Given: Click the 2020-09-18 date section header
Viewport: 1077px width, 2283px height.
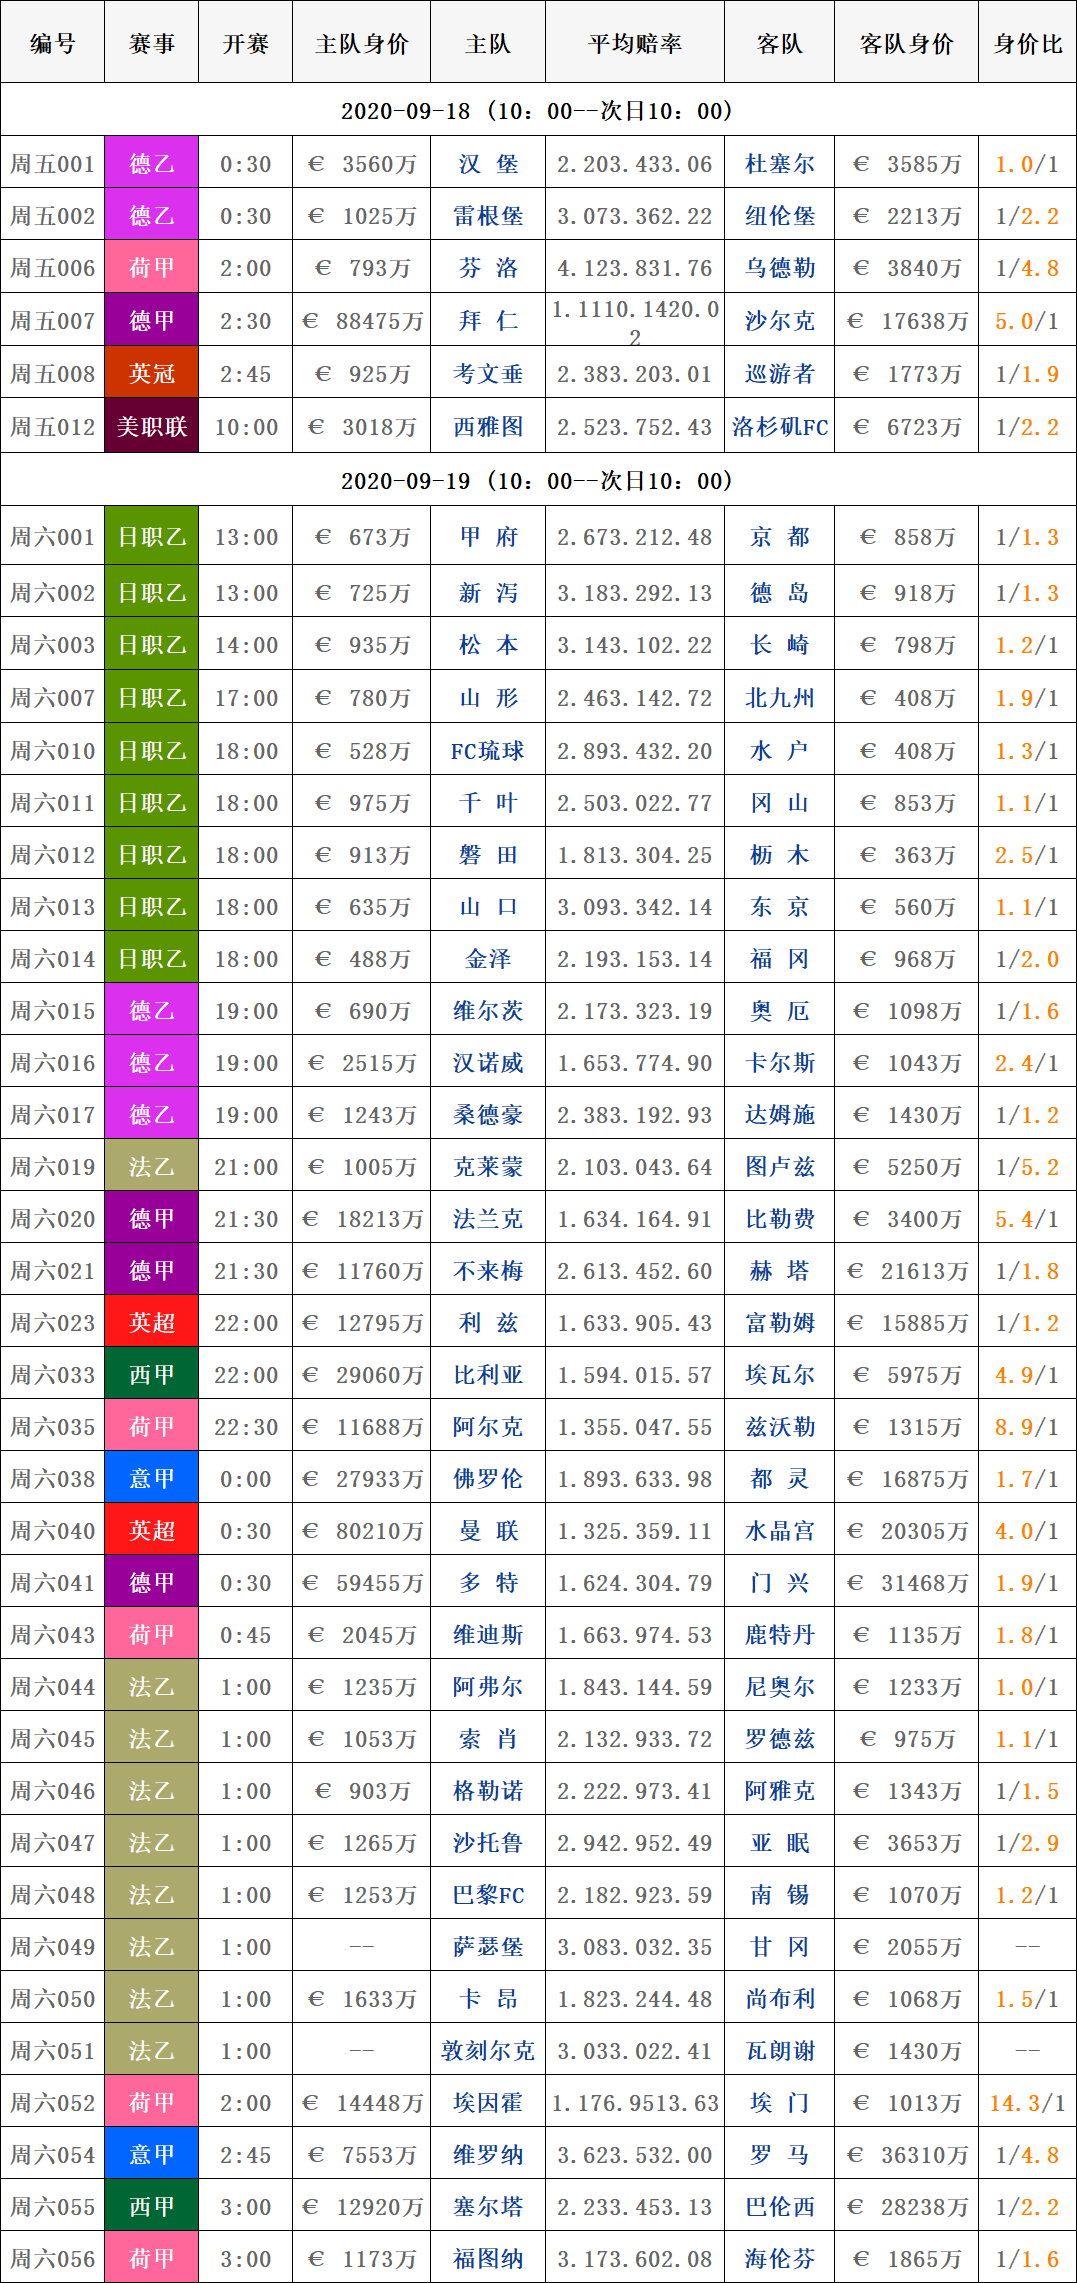Looking at the screenshot, I should coord(538,111).
